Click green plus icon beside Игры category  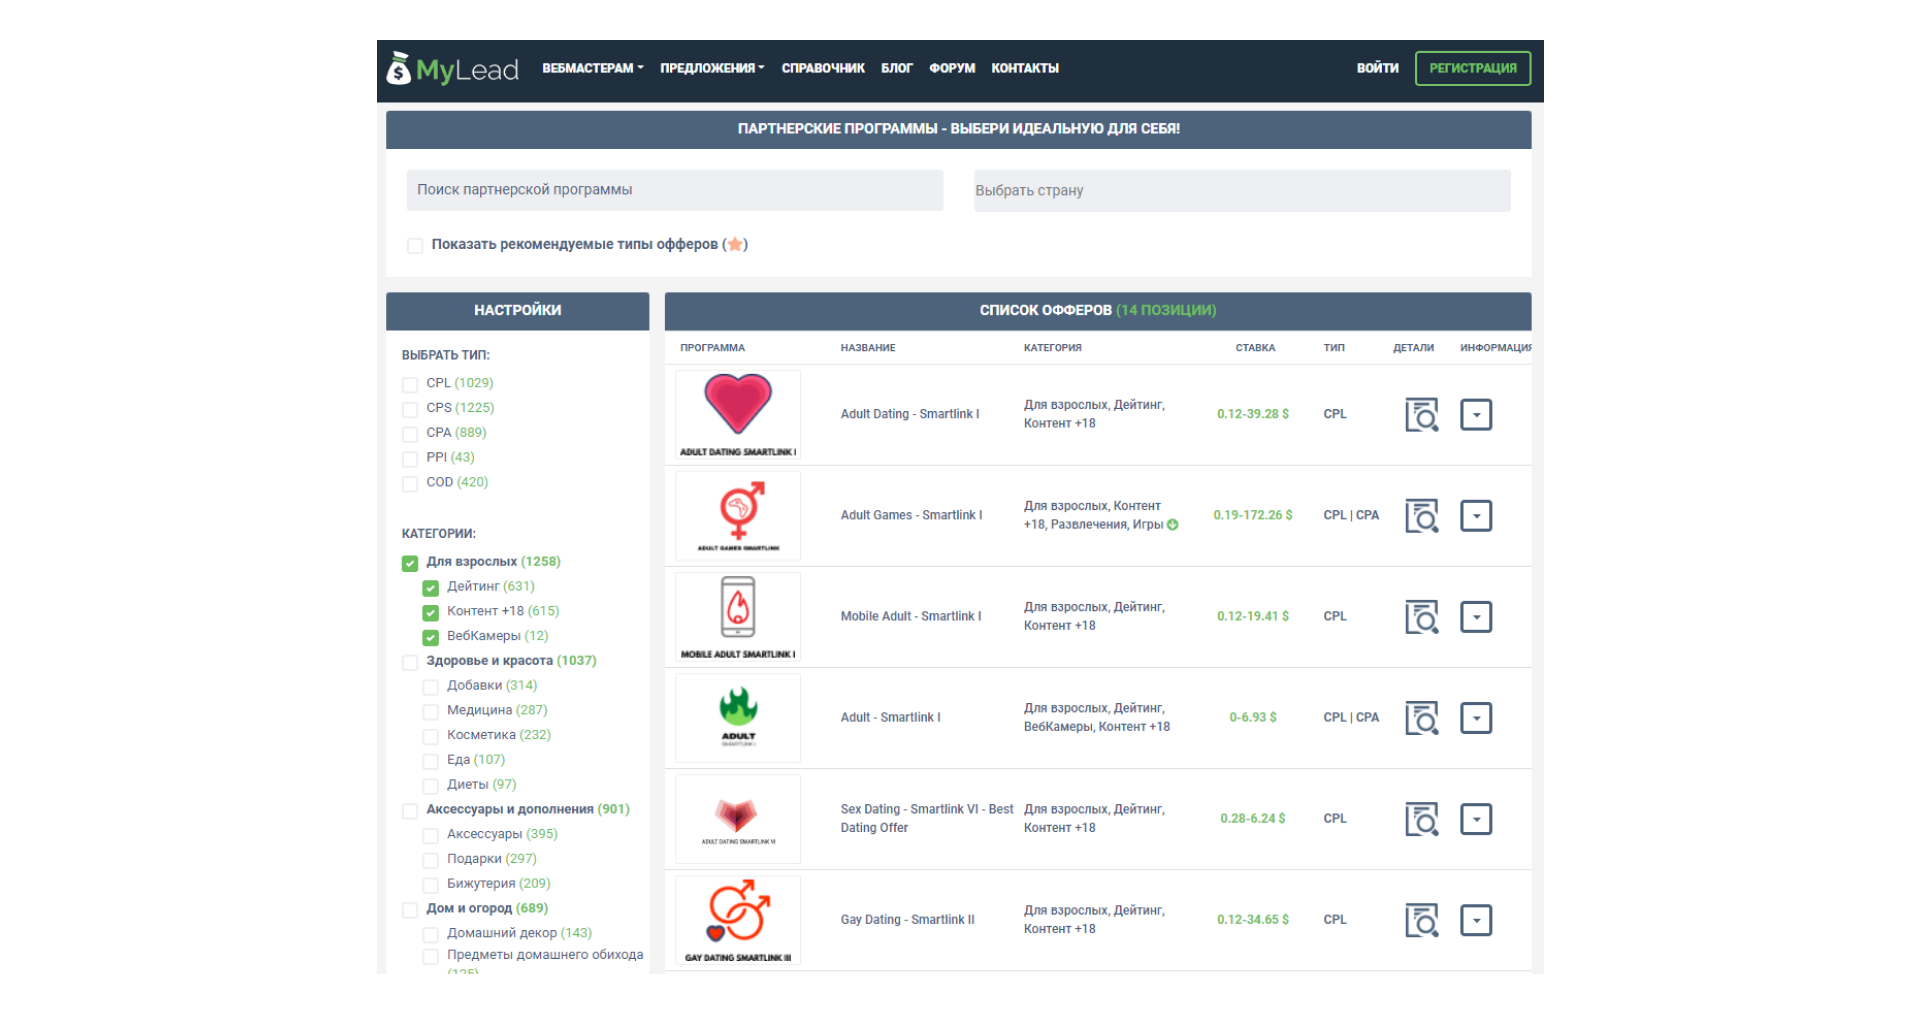[x=1173, y=525]
